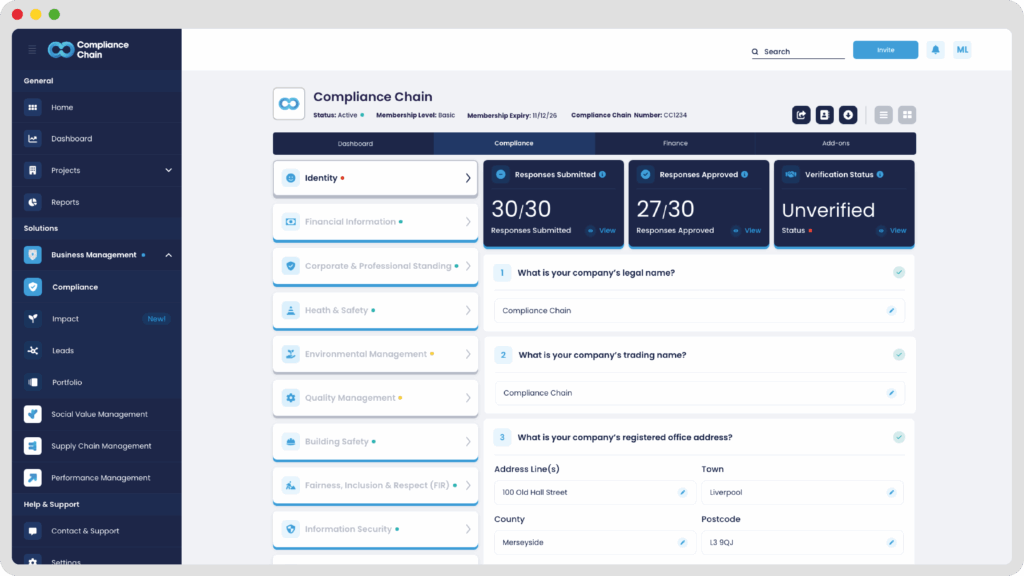The width and height of the screenshot is (1024, 576).
Task: Click the Quality Management gear icon
Action: coord(291,398)
